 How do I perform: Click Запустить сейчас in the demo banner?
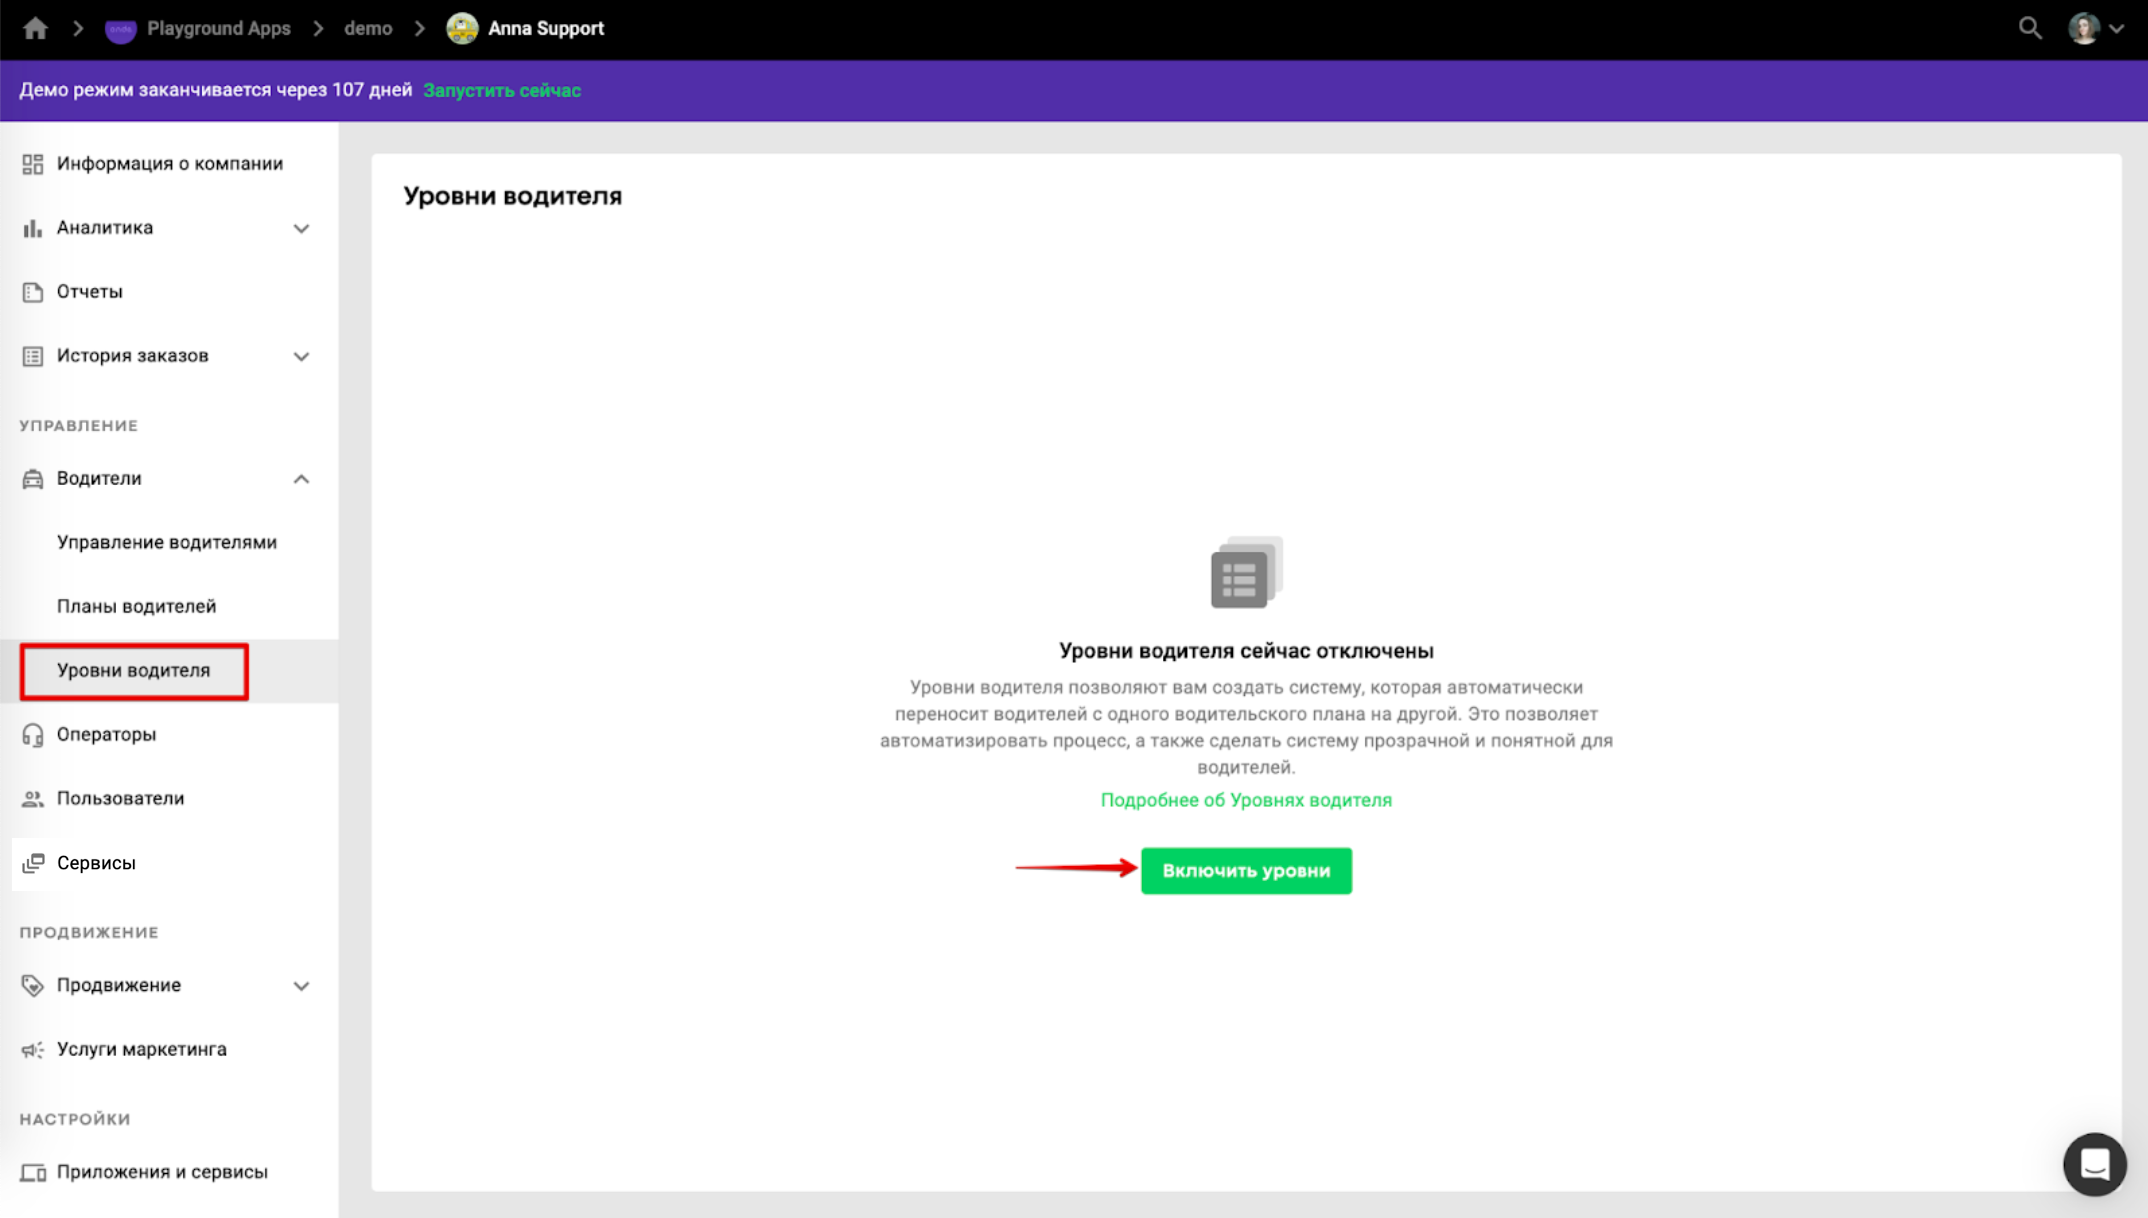coord(501,90)
